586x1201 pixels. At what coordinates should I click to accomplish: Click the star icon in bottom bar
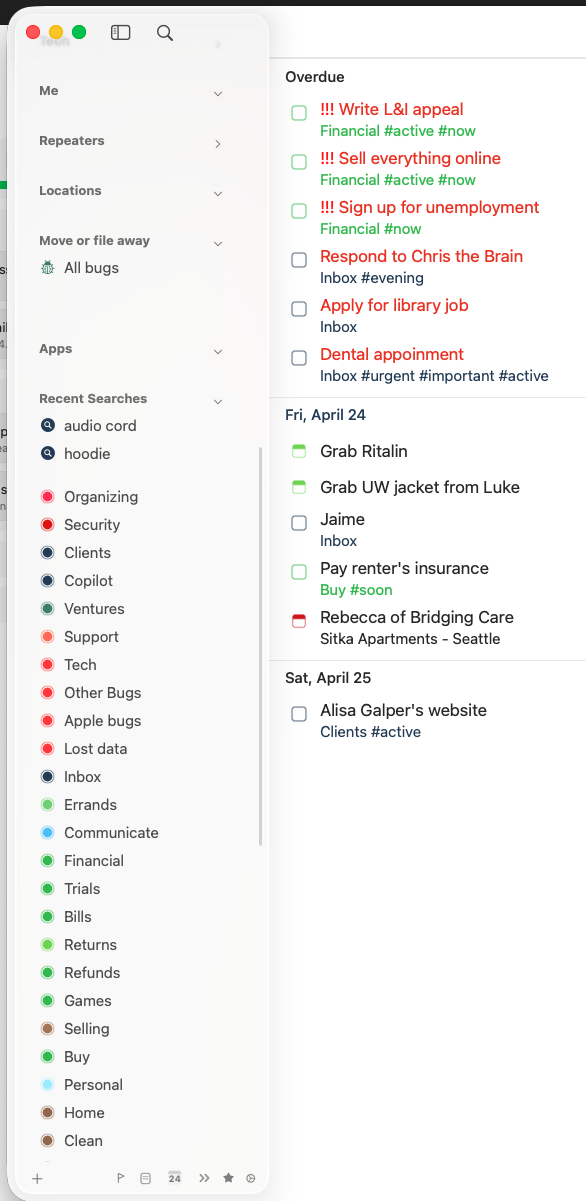pyautogui.click(x=228, y=1178)
